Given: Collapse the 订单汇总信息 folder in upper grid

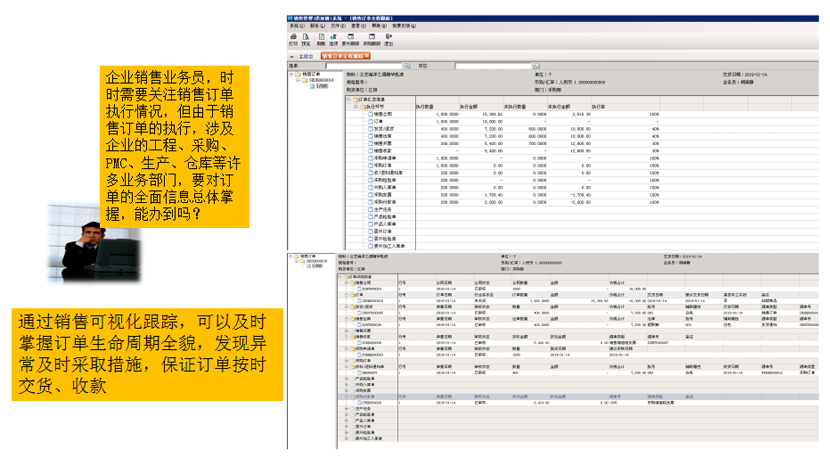Looking at the screenshot, I should pos(350,99).
